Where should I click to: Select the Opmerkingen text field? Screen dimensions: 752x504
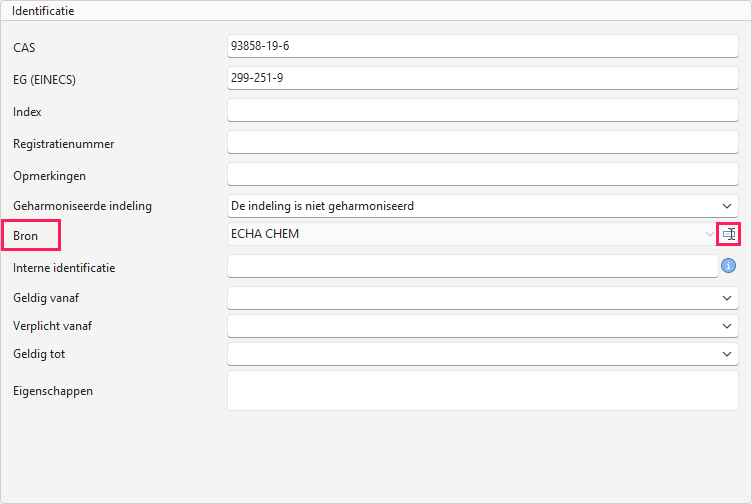(x=482, y=175)
